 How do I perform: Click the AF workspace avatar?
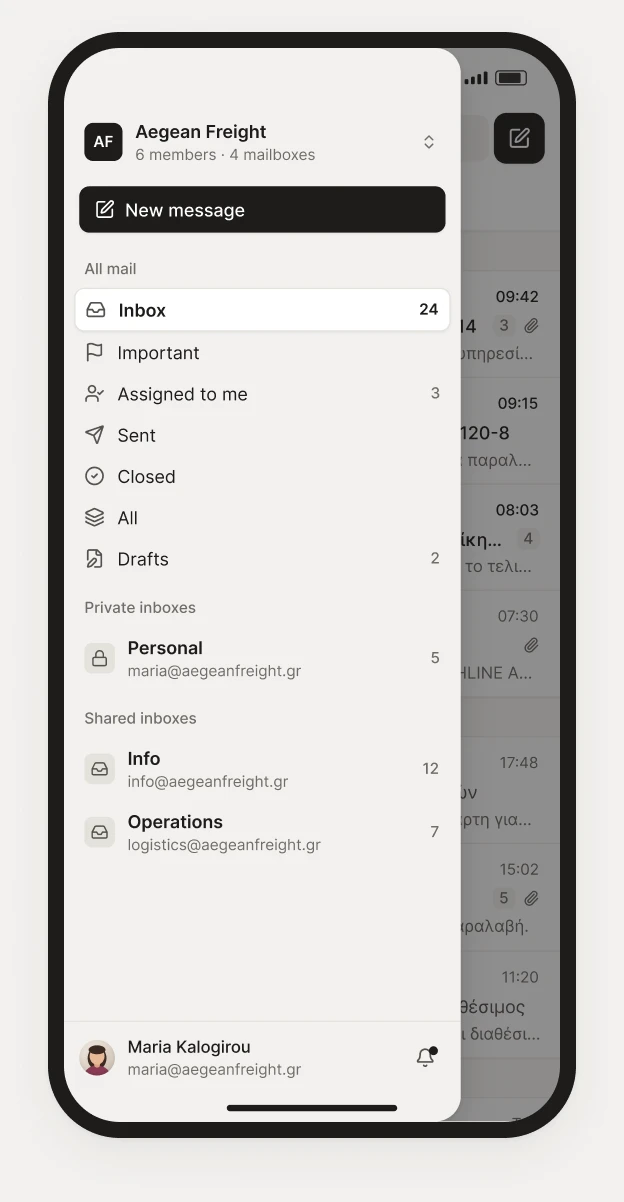[103, 142]
